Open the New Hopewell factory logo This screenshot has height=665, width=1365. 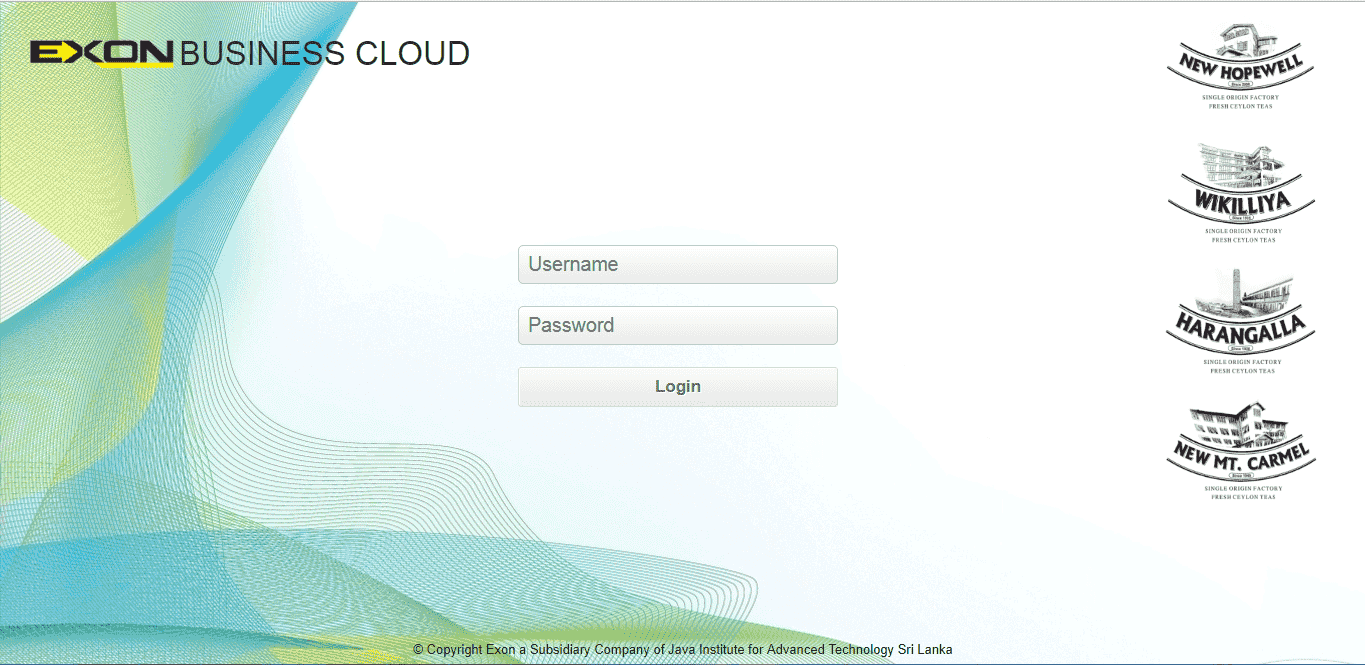click(1240, 67)
